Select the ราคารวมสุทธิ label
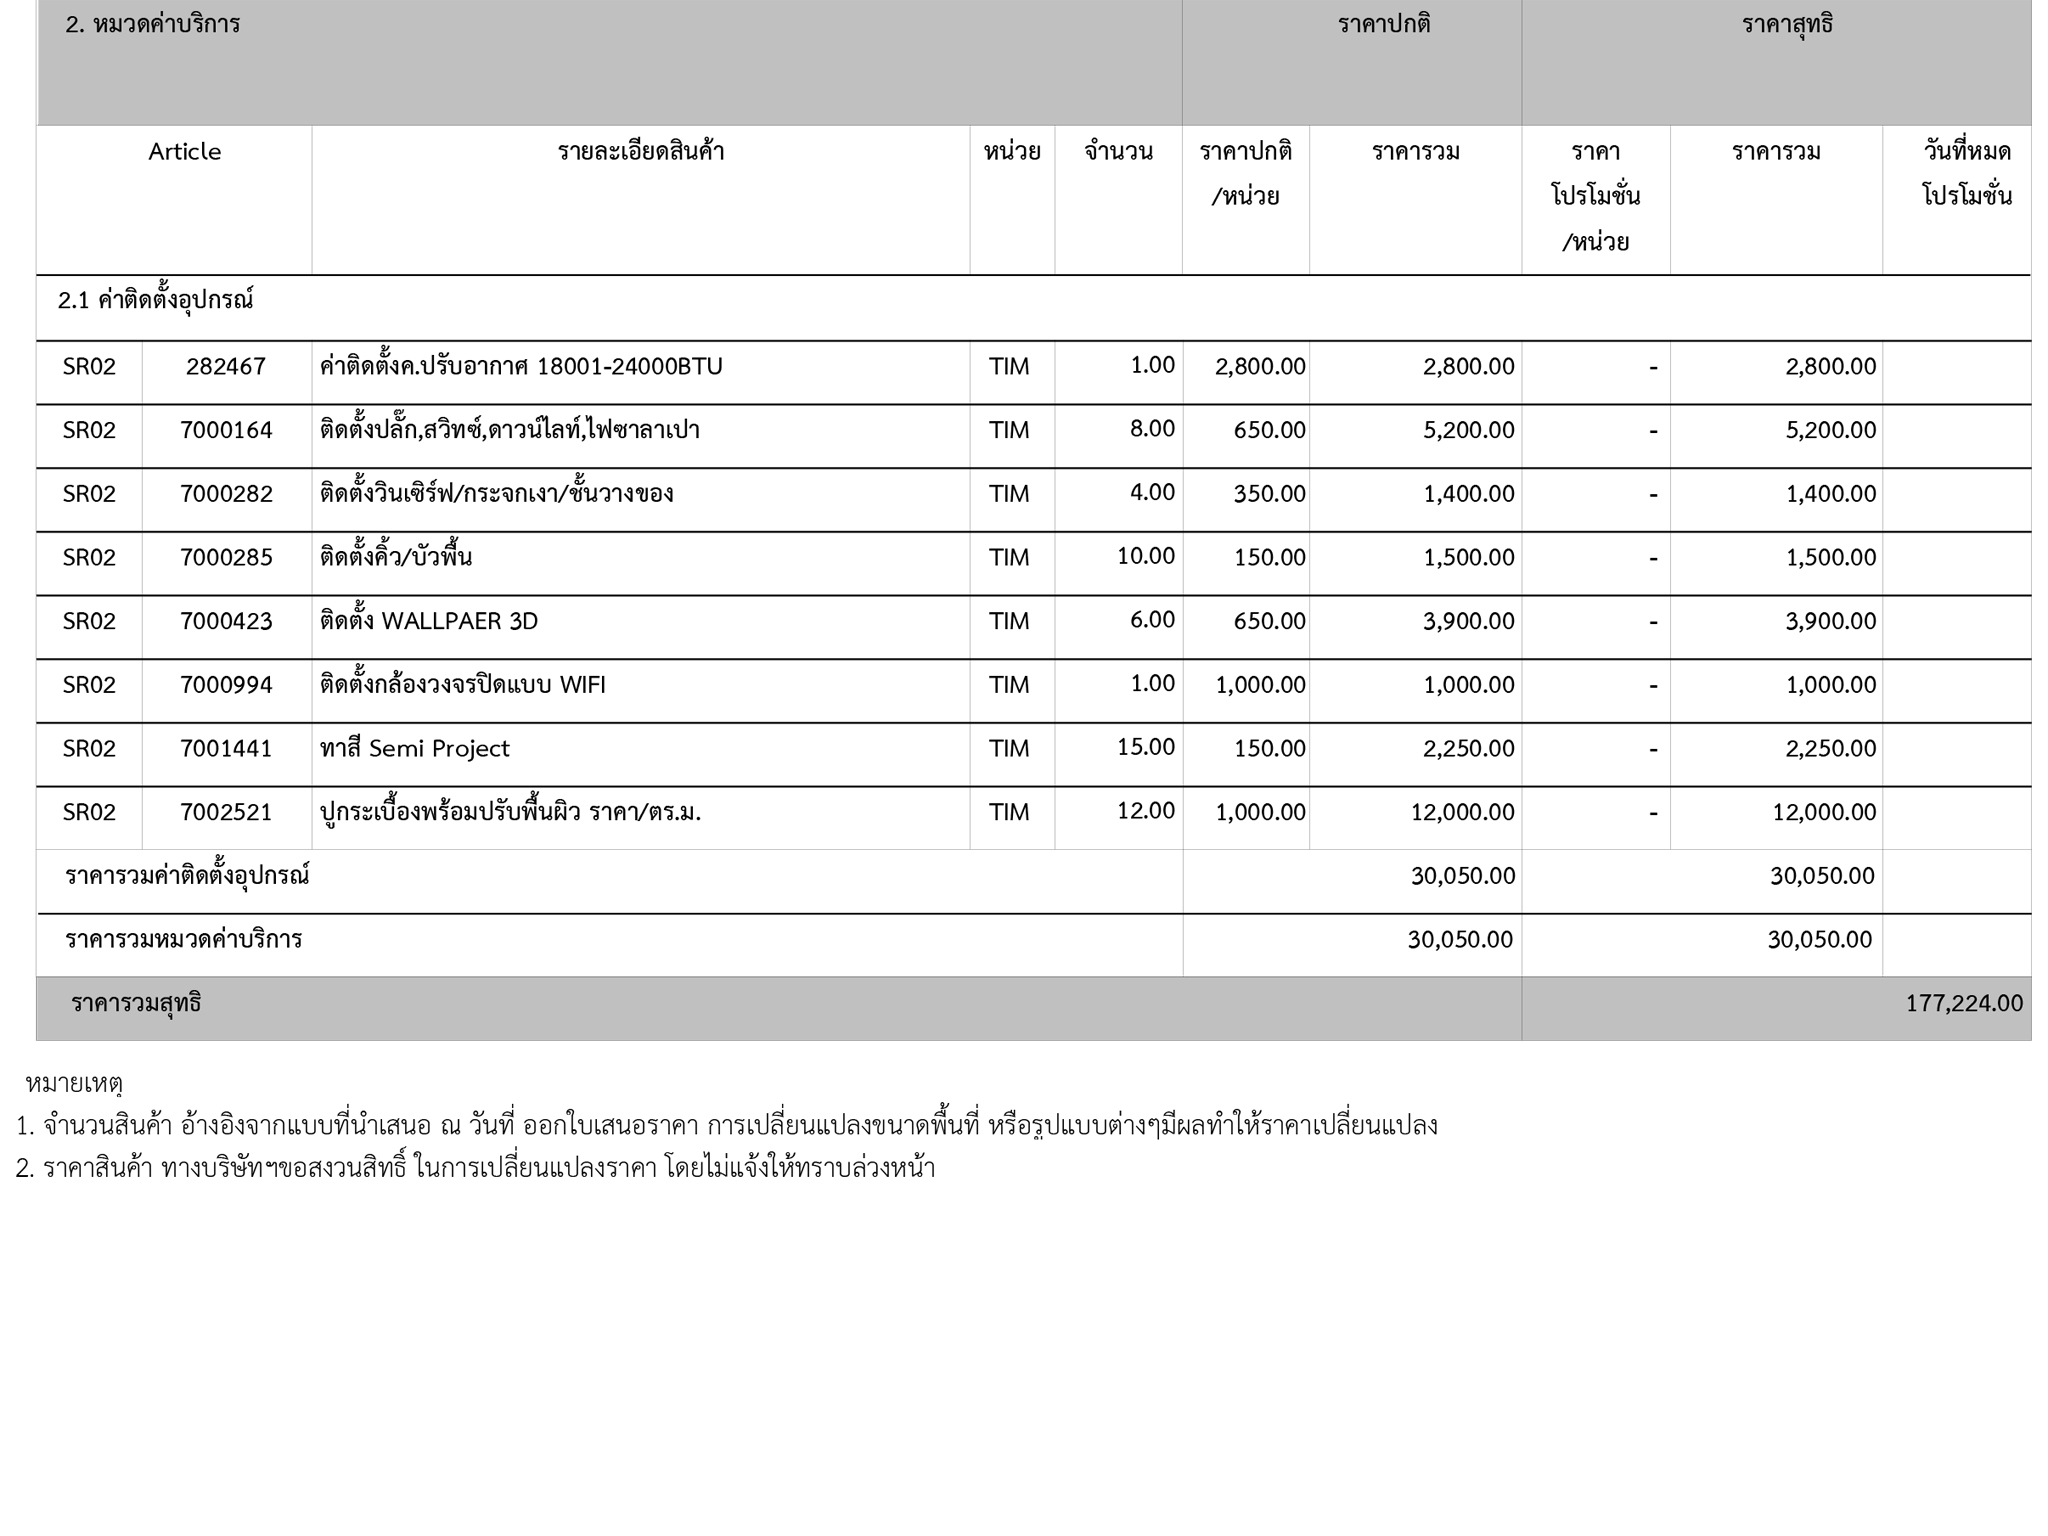 (x=136, y=1004)
